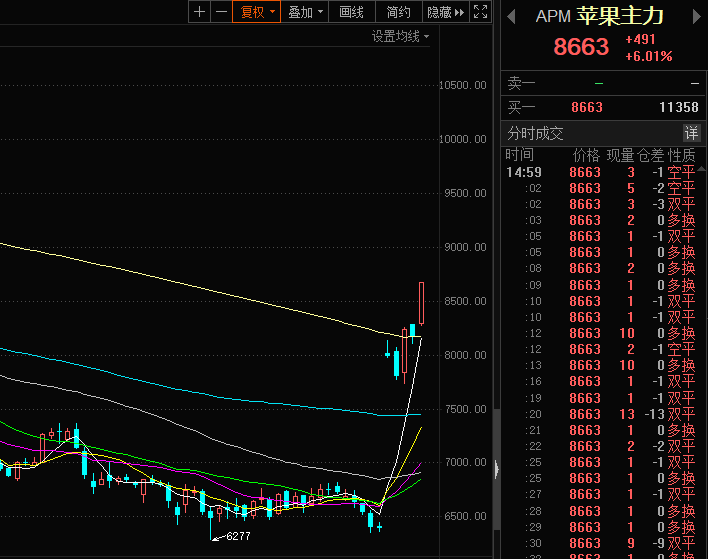
Task: Toggle 简约 simplified display mode
Action: click(x=398, y=12)
